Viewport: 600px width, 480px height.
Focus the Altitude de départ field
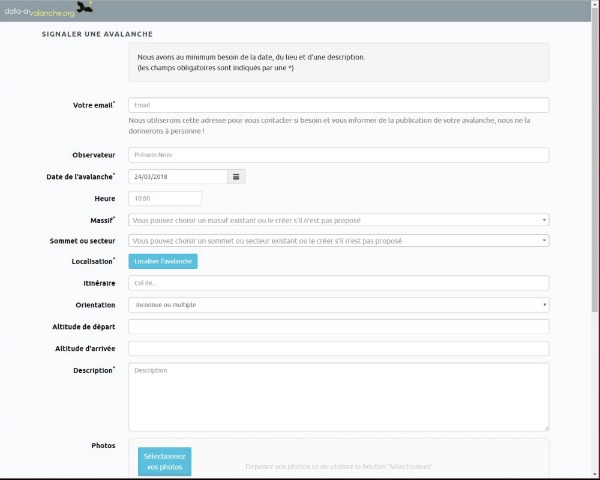(339, 327)
